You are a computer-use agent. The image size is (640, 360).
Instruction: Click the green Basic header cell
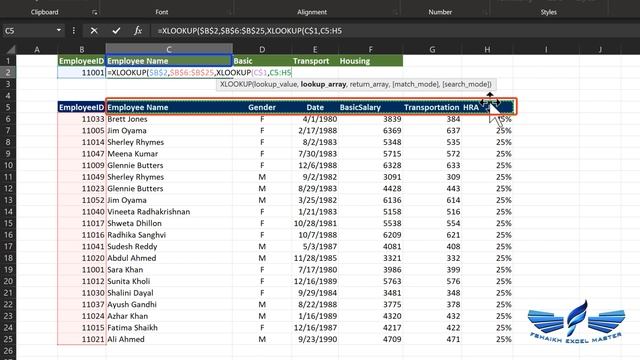[262, 61]
